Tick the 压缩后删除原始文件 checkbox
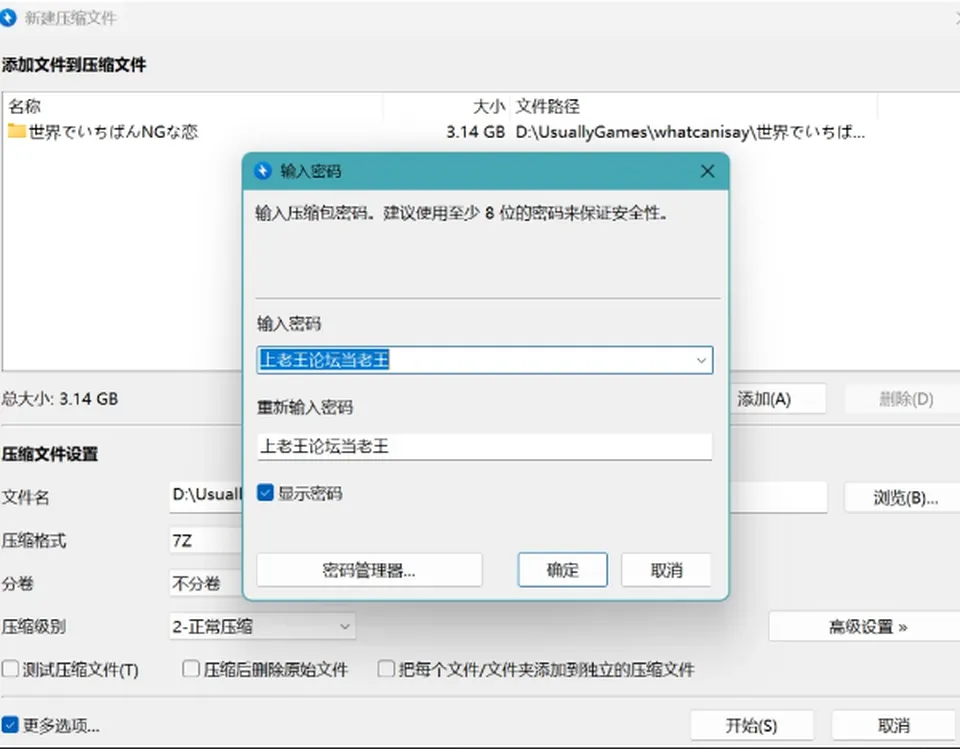The height and width of the screenshot is (749, 960). [x=191, y=669]
